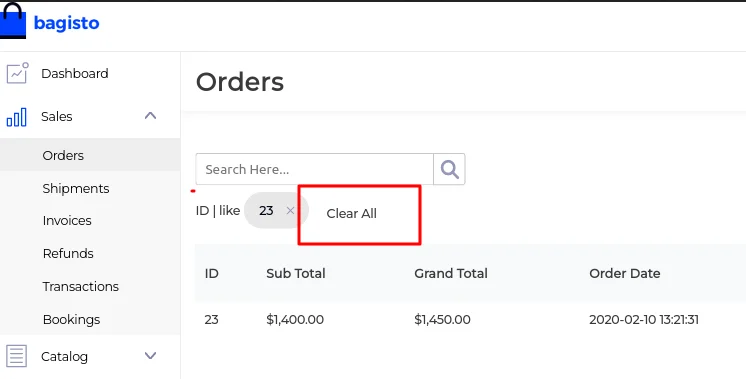Sort by the ID column header
This screenshot has height=379, width=746.
(x=212, y=273)
